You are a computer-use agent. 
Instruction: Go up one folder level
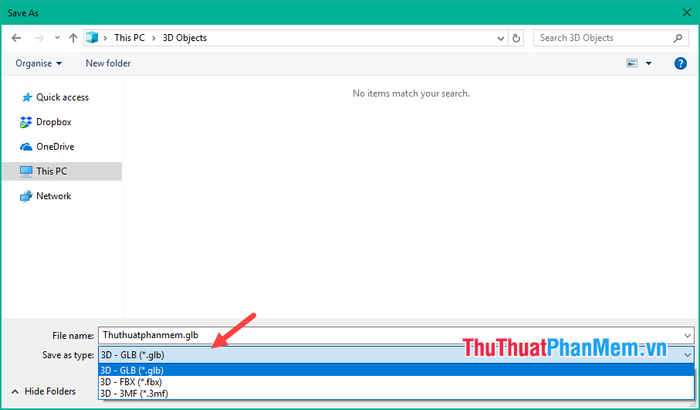73,38
